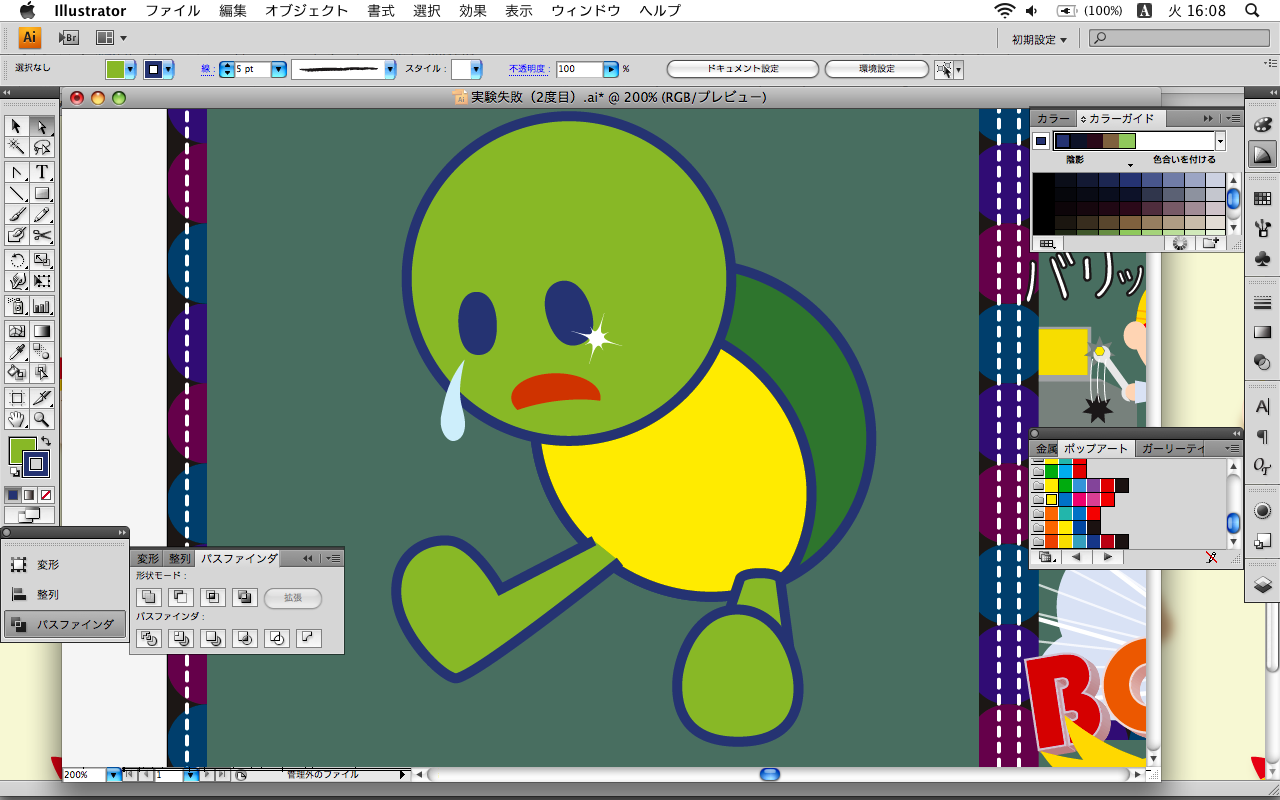1280x800 pixels.
Task: Choose the Lasso tool
Action: click(x=42, y=147)
